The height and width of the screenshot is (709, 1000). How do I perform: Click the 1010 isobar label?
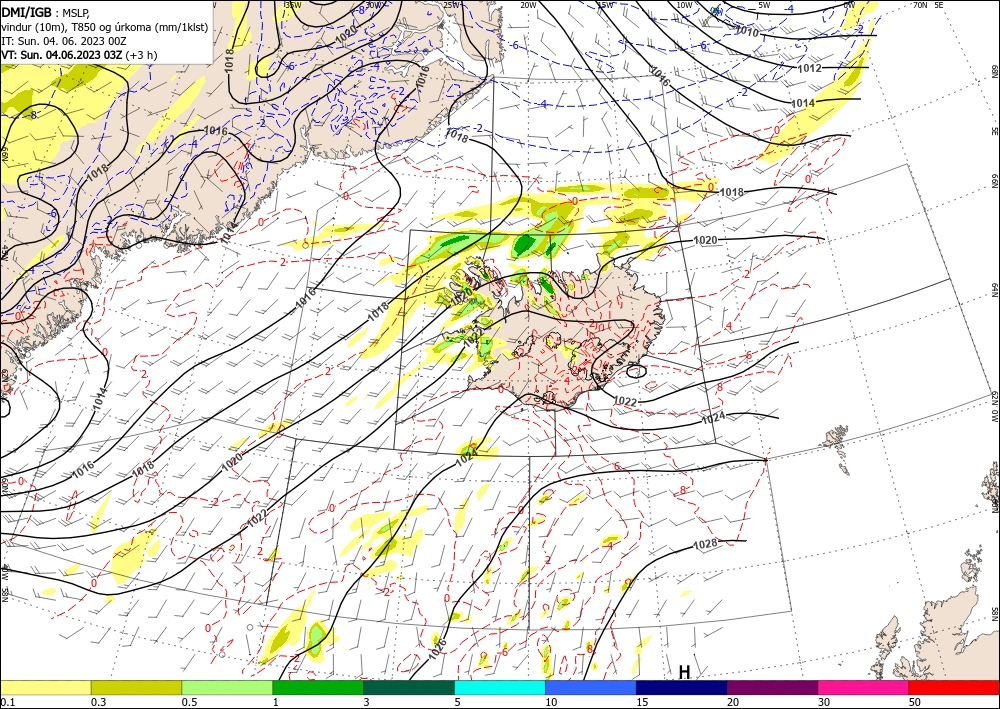coord(747,31)
